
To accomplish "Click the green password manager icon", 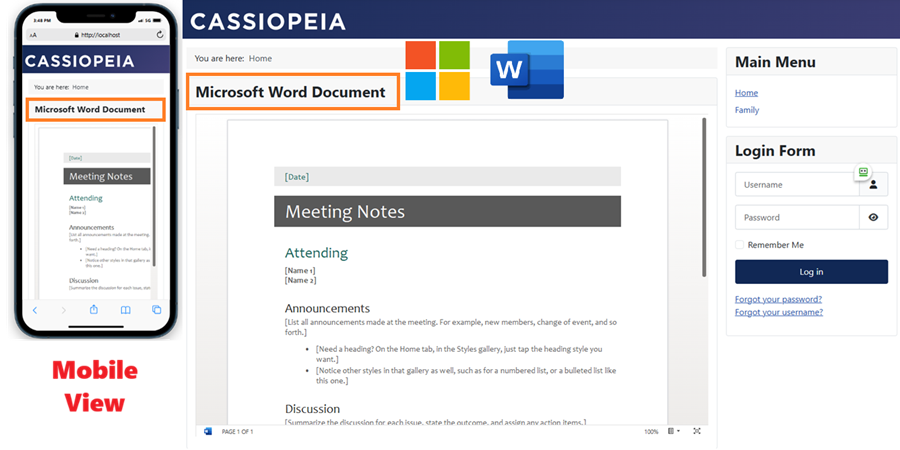I will point(863,172).
